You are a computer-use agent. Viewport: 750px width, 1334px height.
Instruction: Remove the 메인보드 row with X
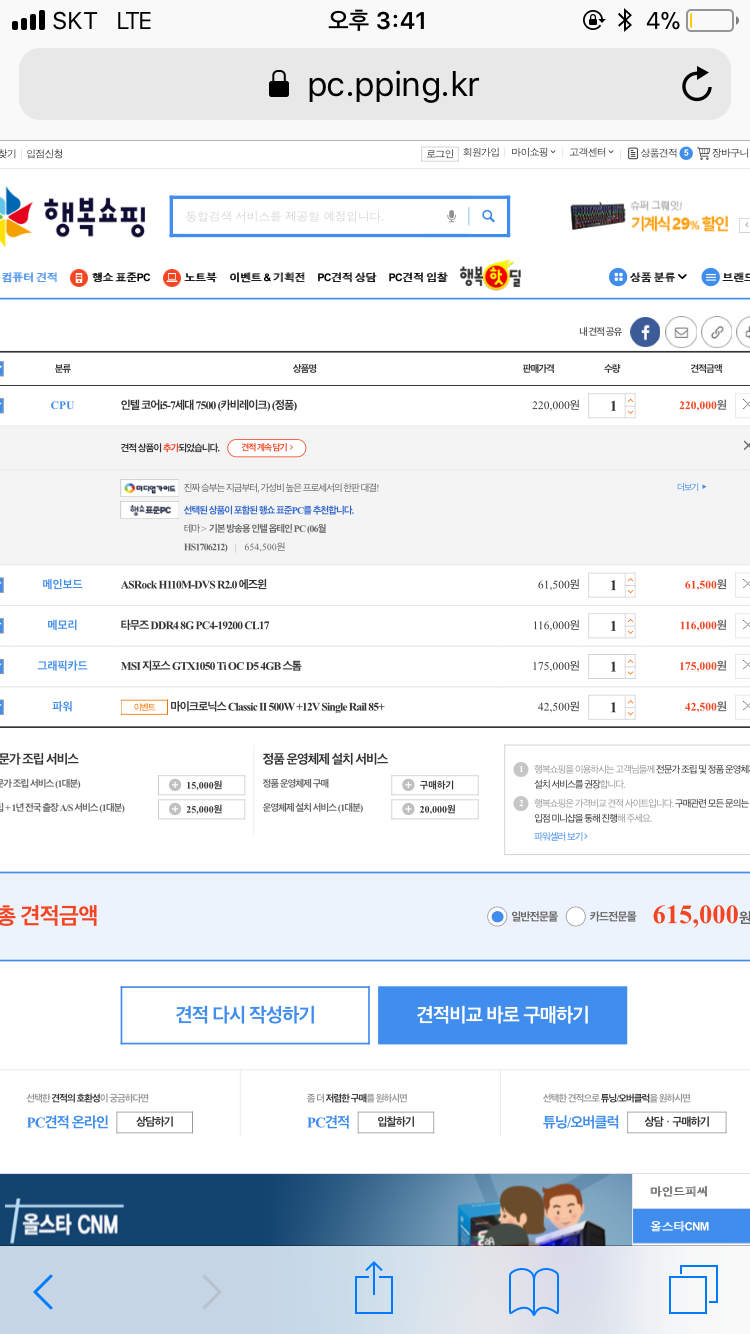[x=743, y=584]
